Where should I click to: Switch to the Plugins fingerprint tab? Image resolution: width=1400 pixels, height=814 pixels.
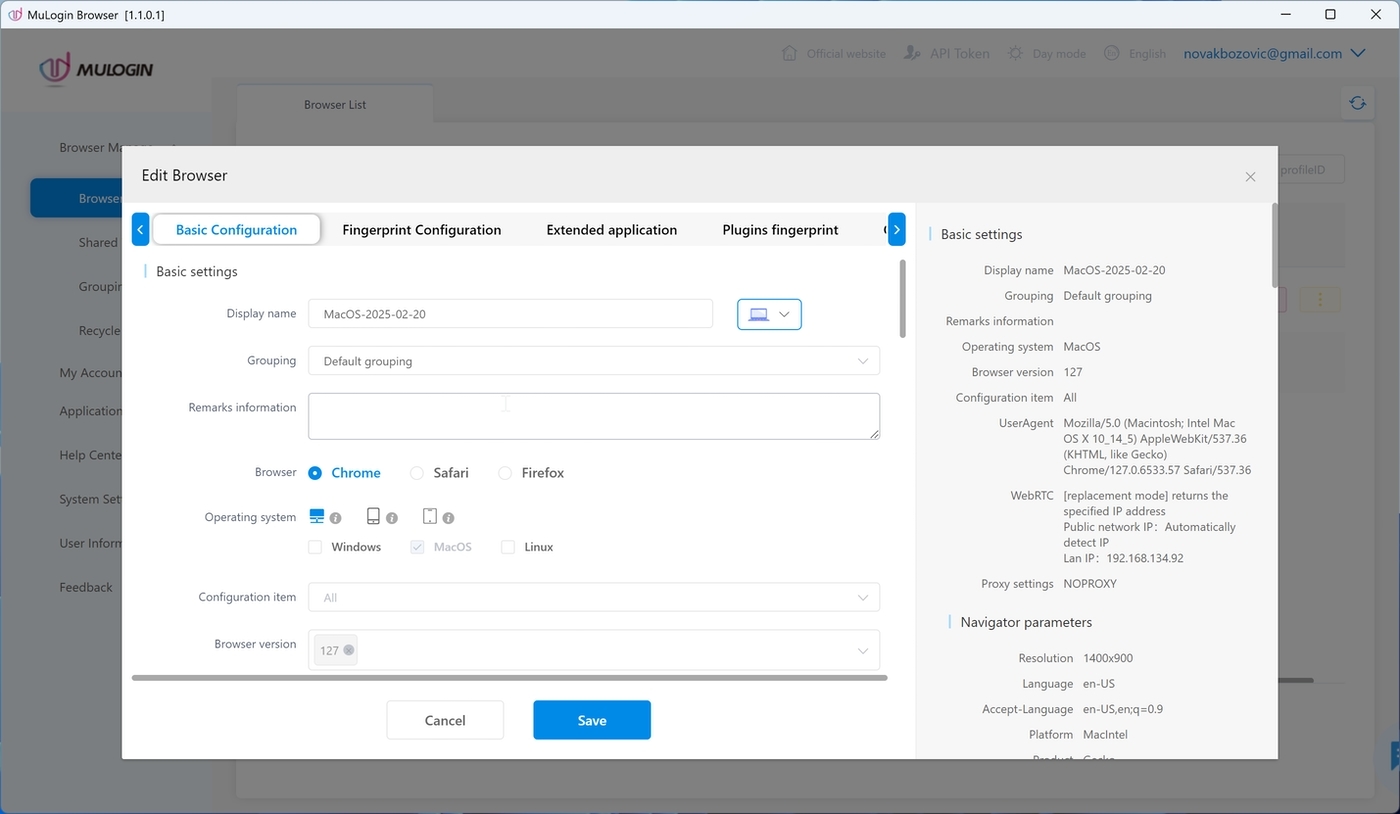click(781, 229)
